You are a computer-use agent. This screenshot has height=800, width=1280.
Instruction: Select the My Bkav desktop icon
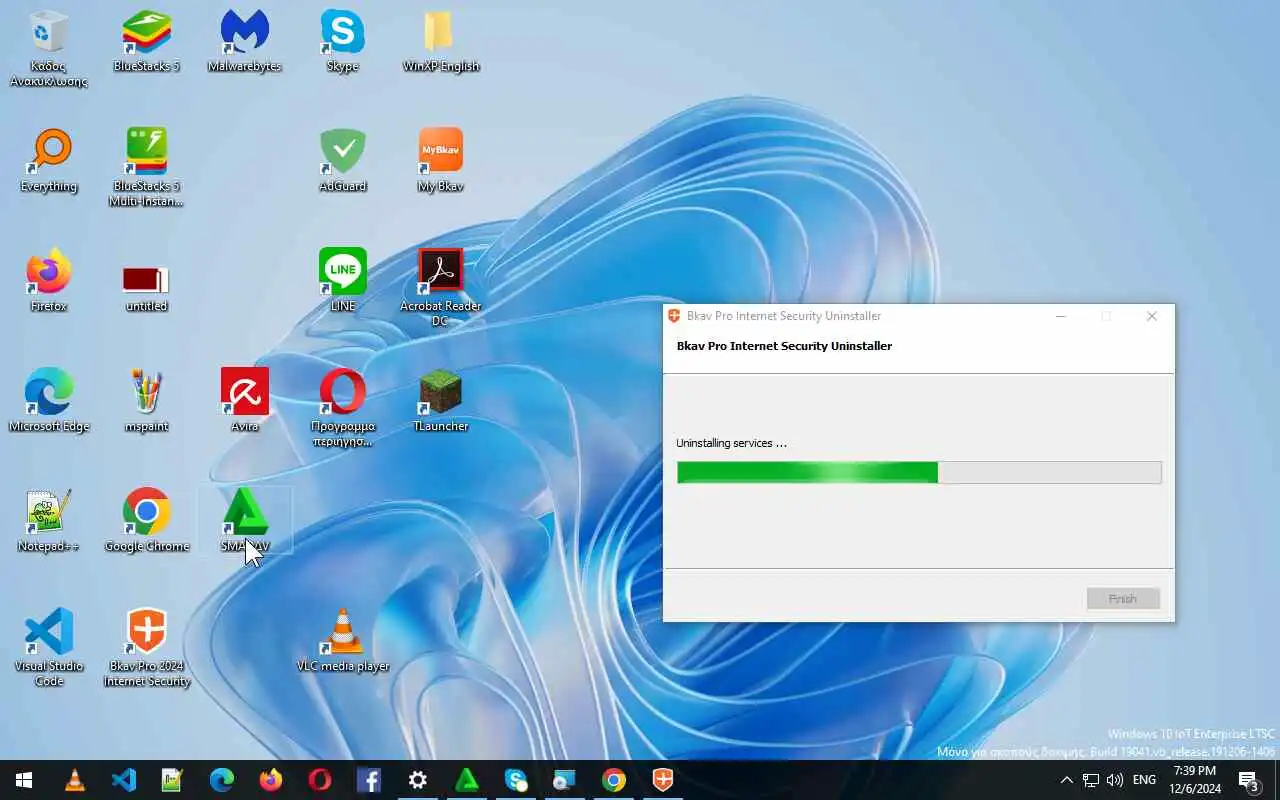coord(440,160)
